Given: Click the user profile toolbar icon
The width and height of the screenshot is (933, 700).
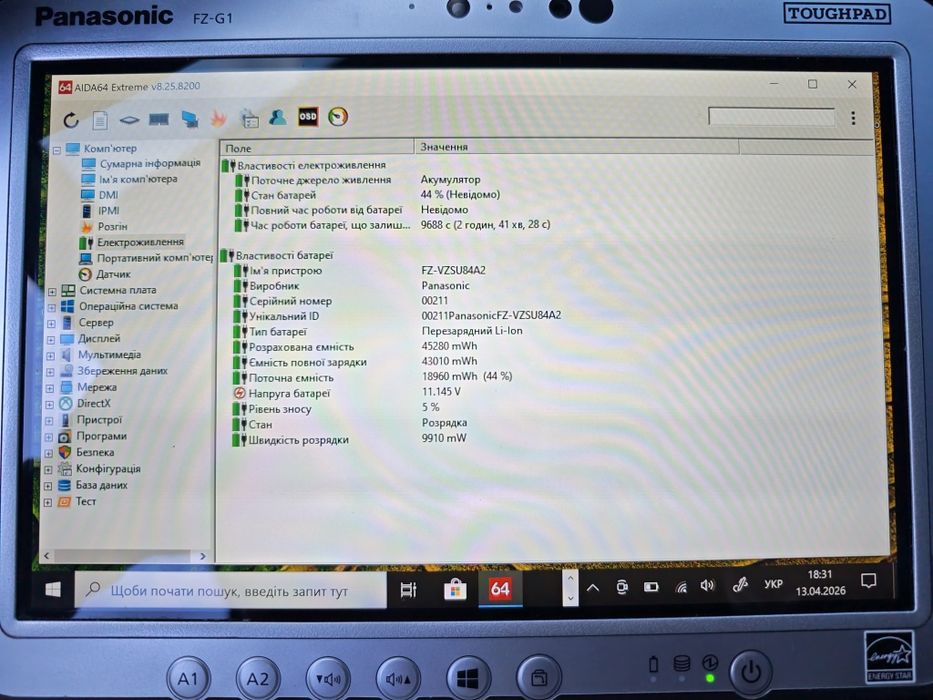Looking at the screenshot, I should tap(277, 117).
